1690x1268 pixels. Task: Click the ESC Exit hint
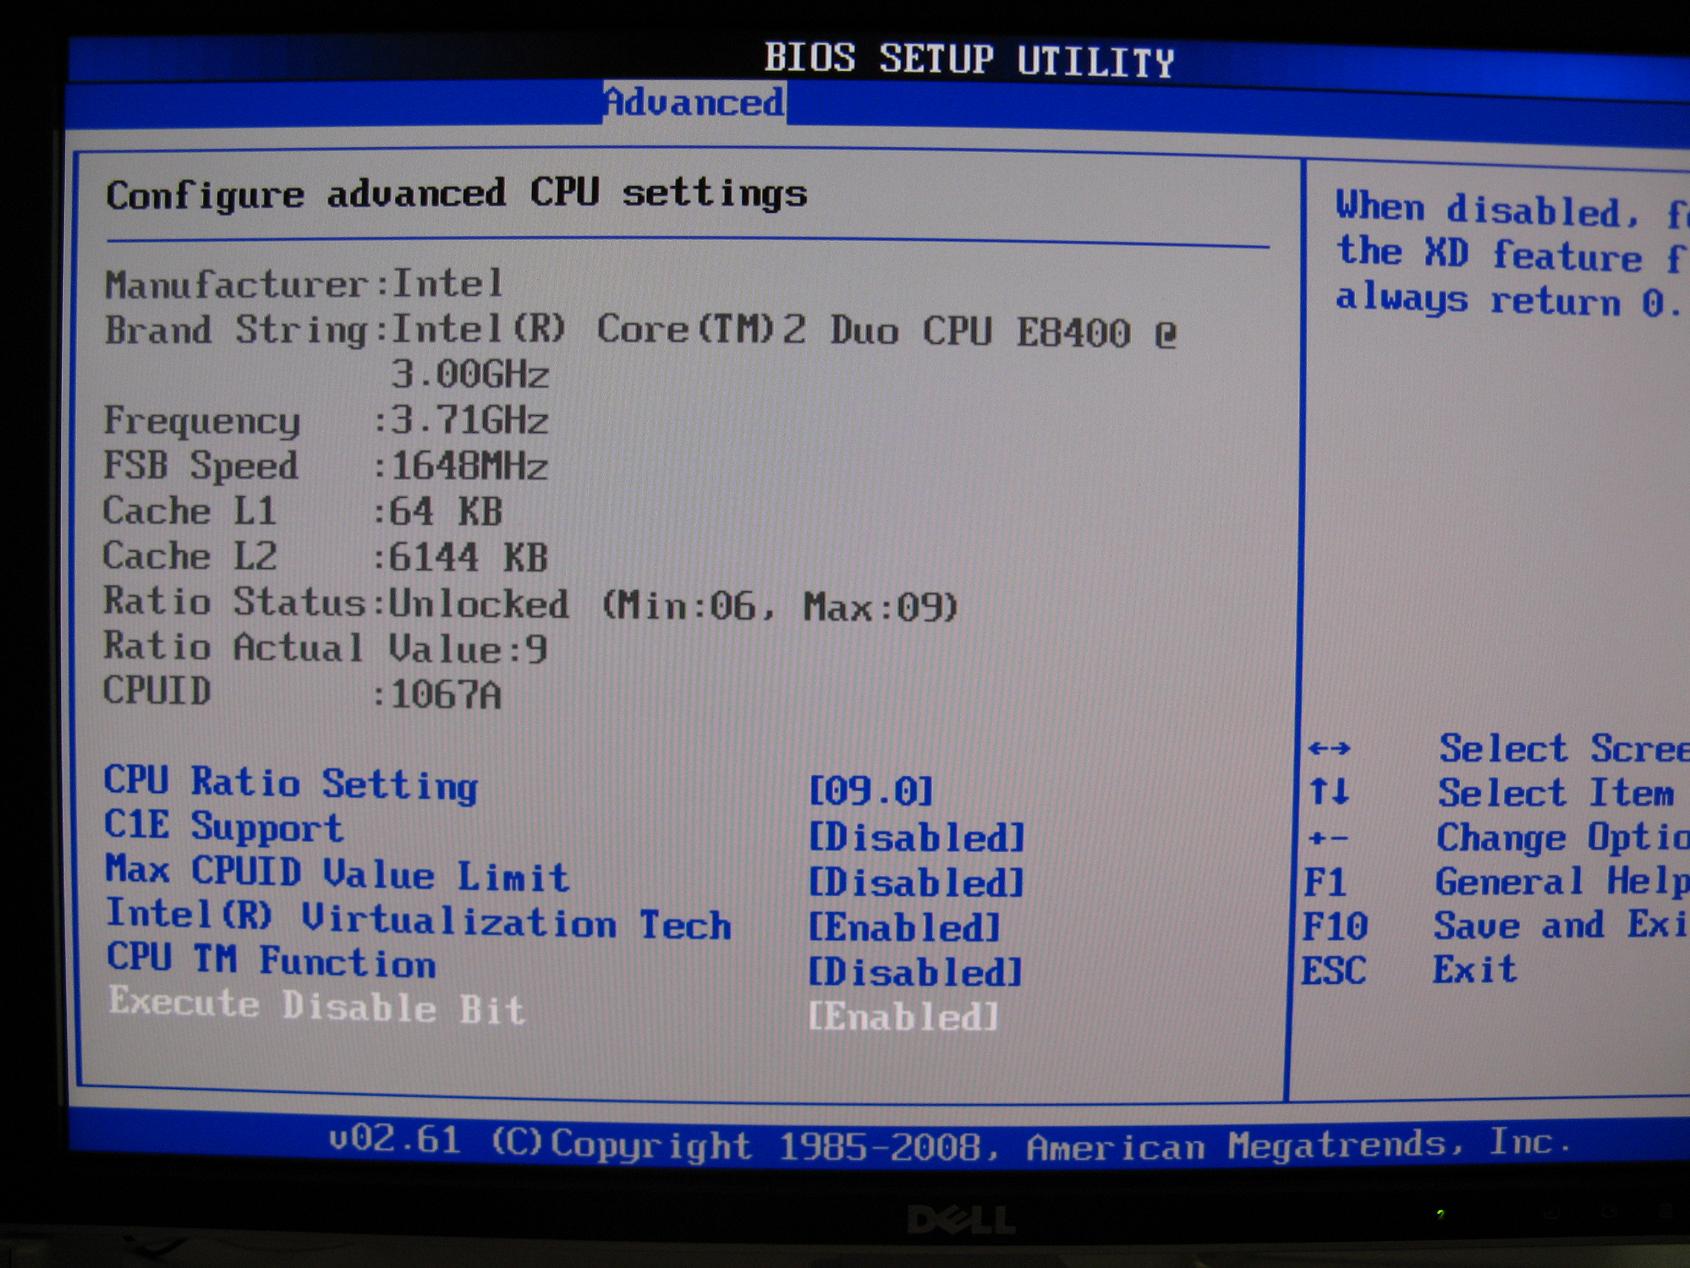1409,969
